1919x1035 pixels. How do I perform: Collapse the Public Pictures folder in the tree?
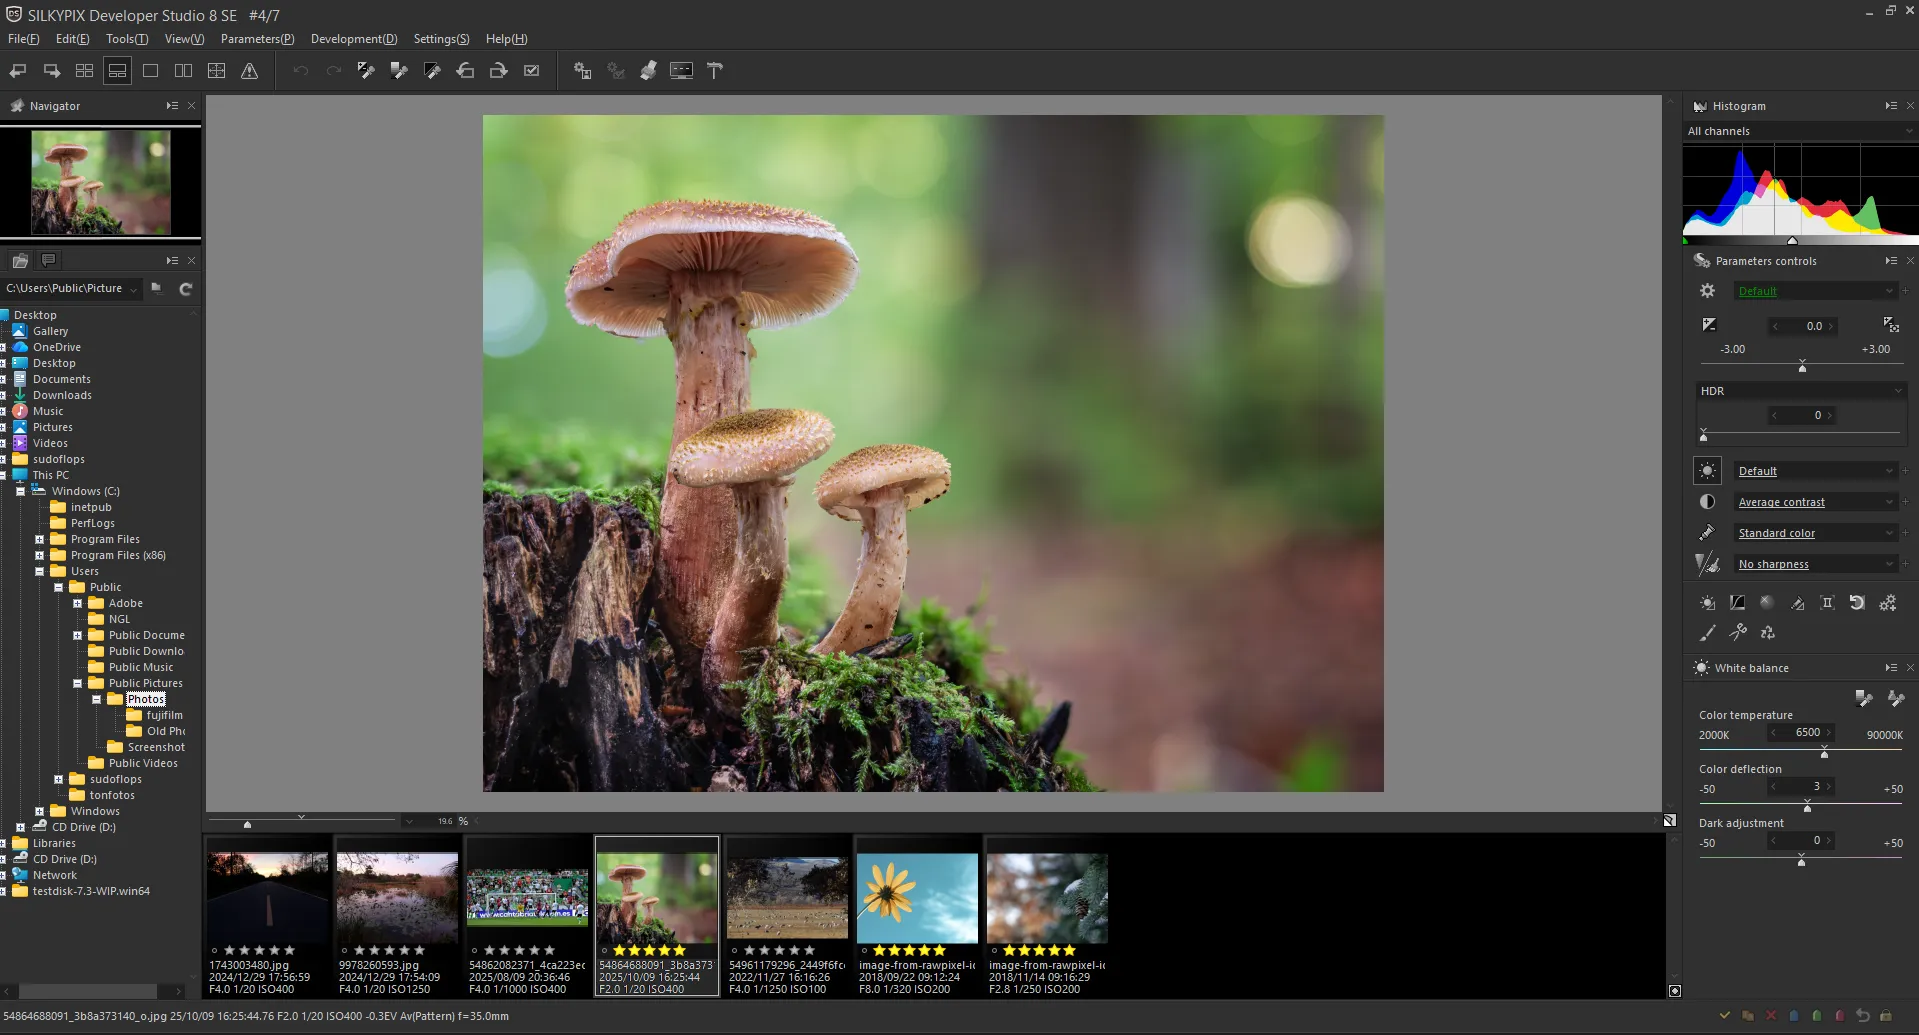(76, 683)
